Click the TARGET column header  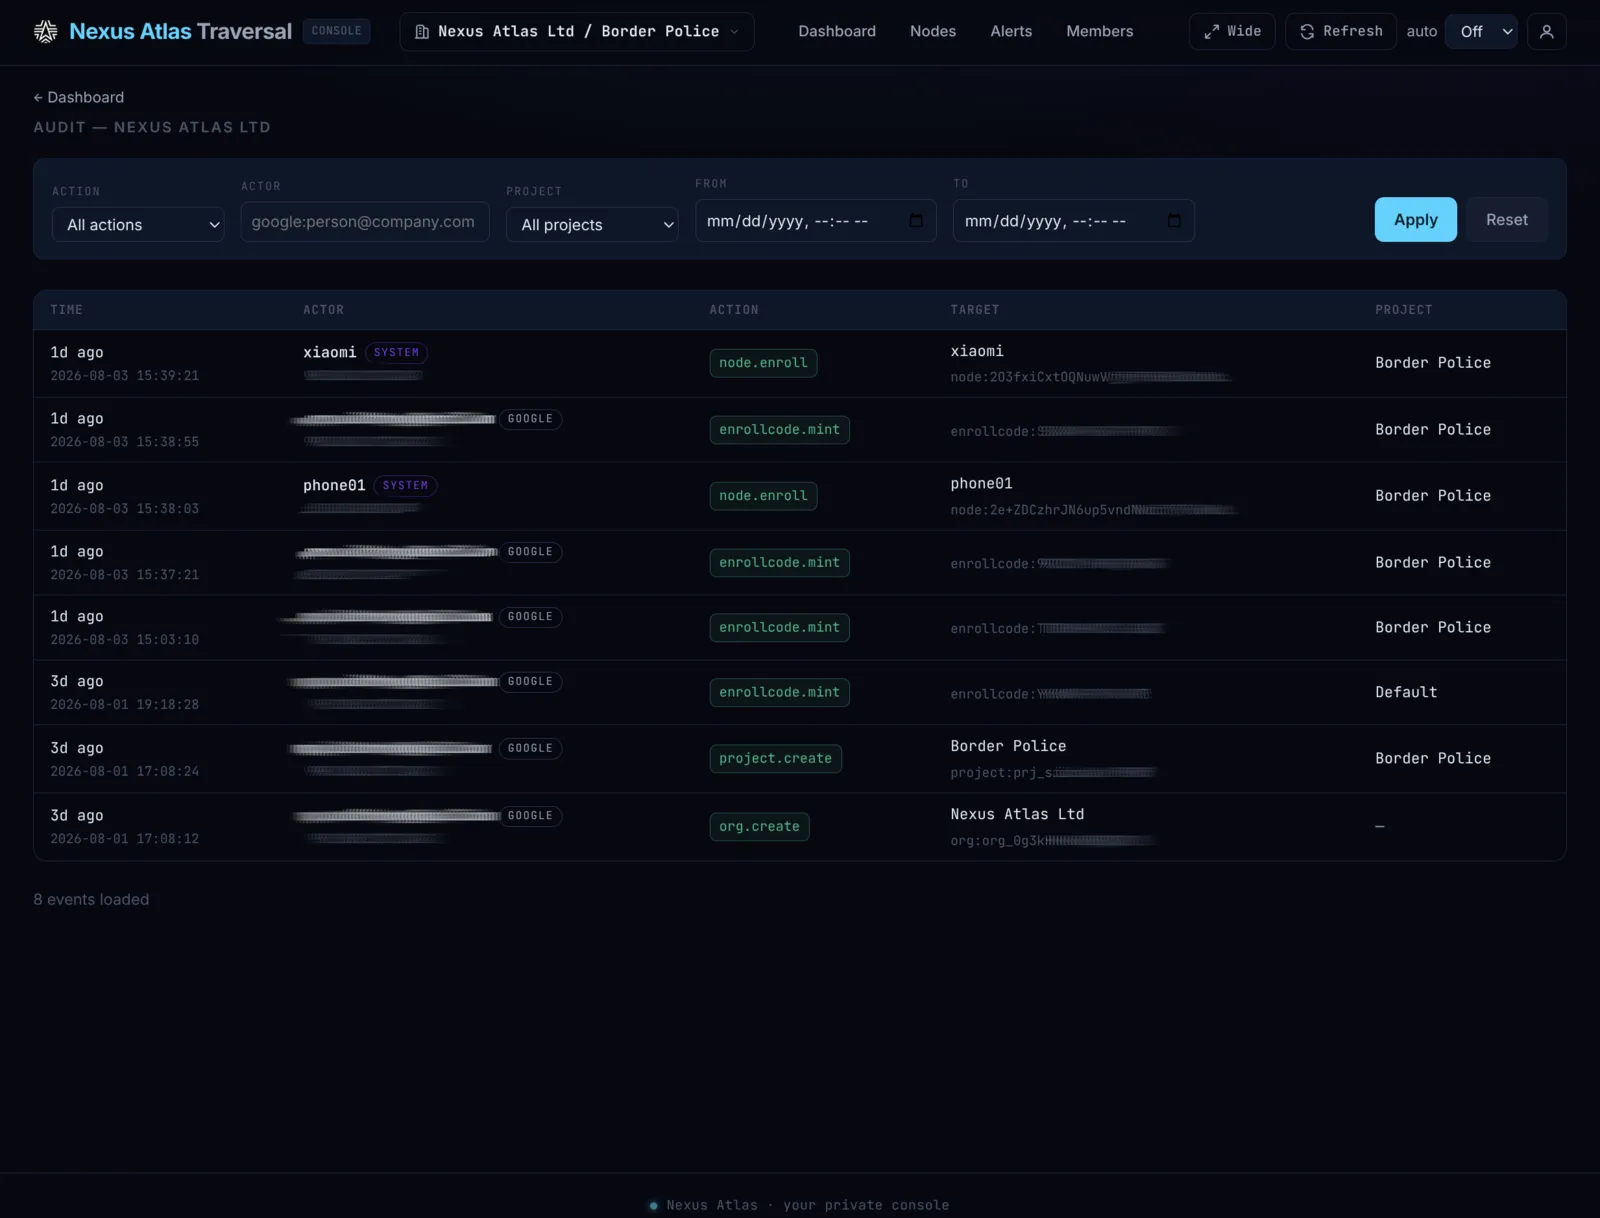coord(975,310)
